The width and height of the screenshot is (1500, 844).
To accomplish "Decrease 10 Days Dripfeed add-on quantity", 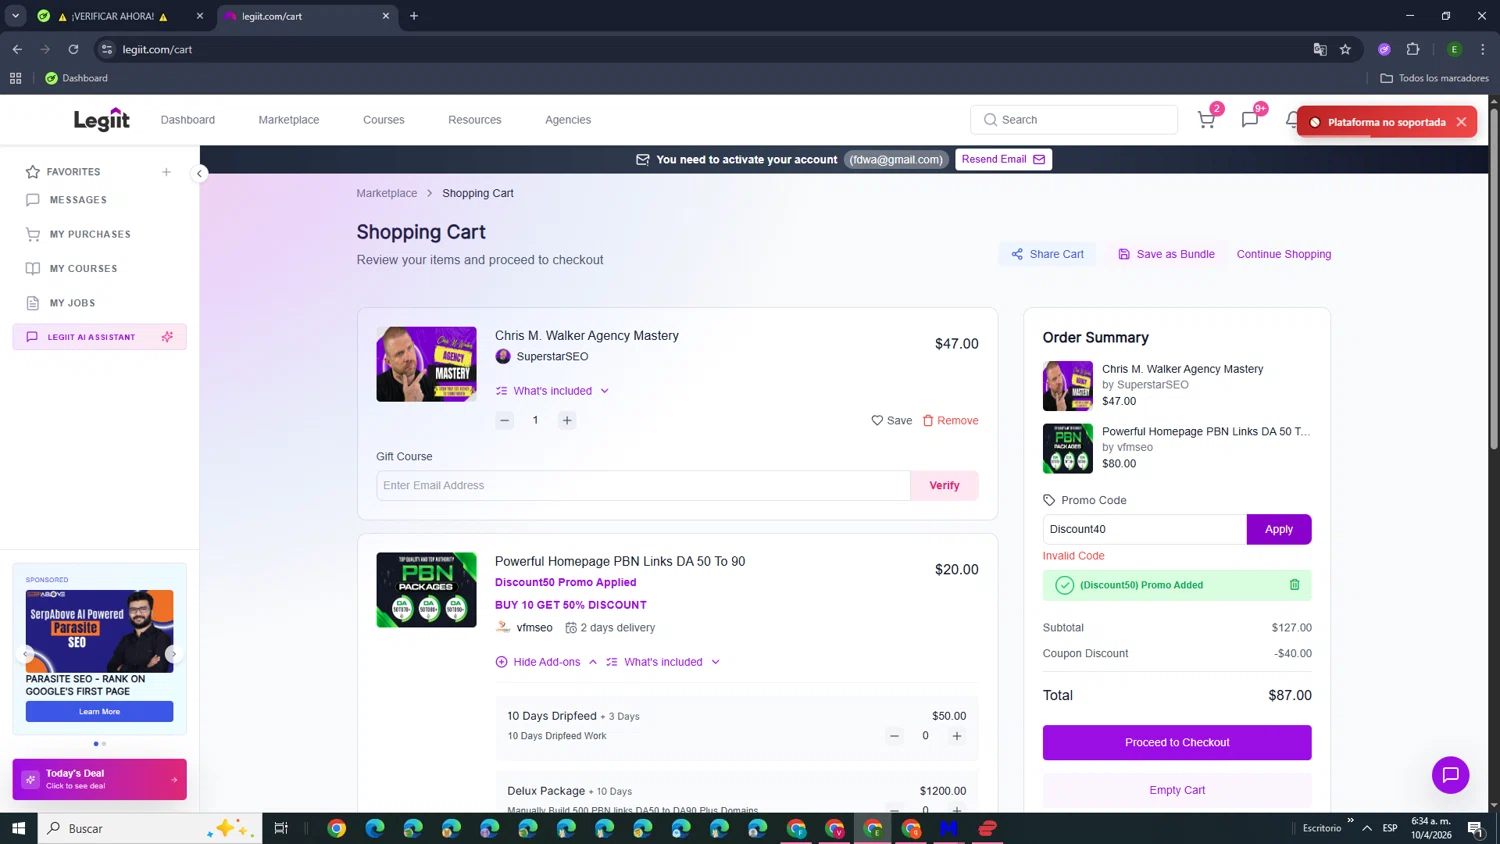I will (x=894, y=736).
